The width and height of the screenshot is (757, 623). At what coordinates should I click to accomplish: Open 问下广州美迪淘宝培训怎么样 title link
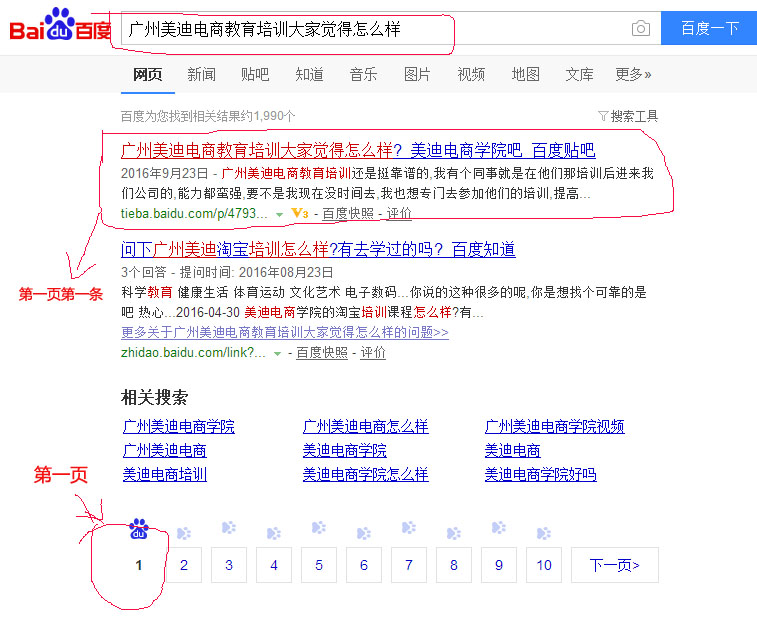[x=318, y=249]
